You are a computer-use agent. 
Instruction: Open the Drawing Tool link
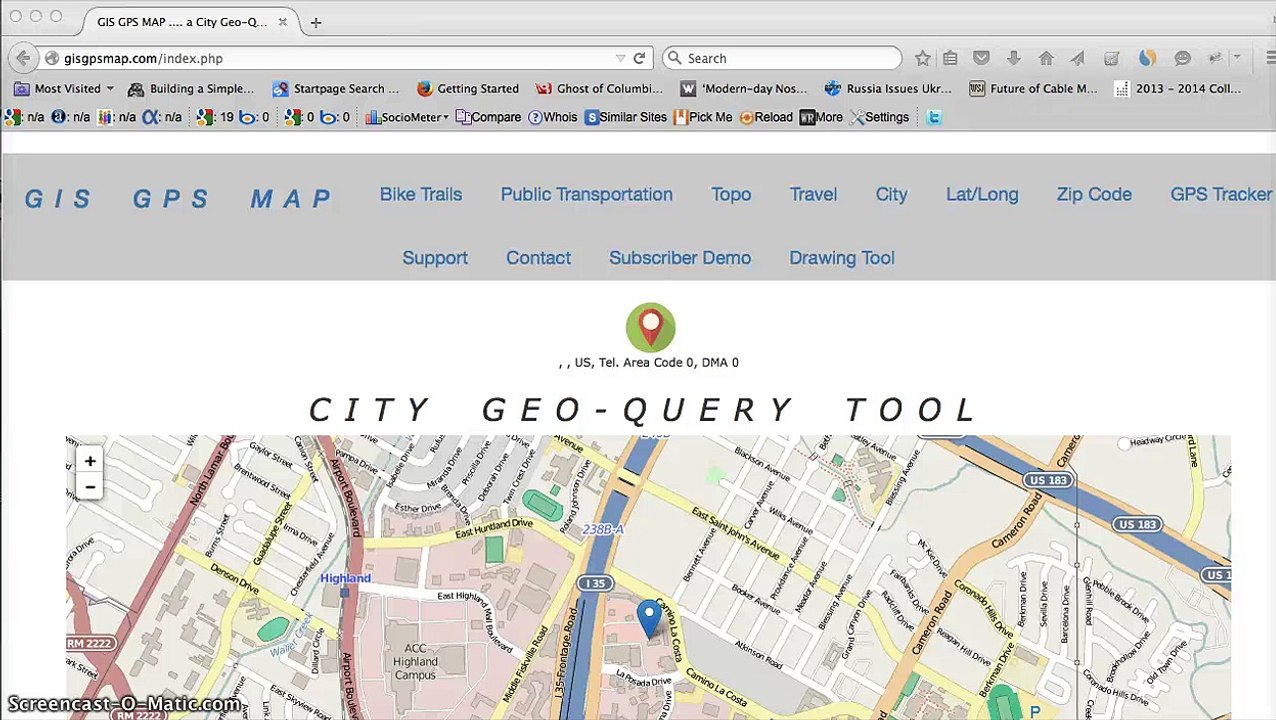[842, 258]
